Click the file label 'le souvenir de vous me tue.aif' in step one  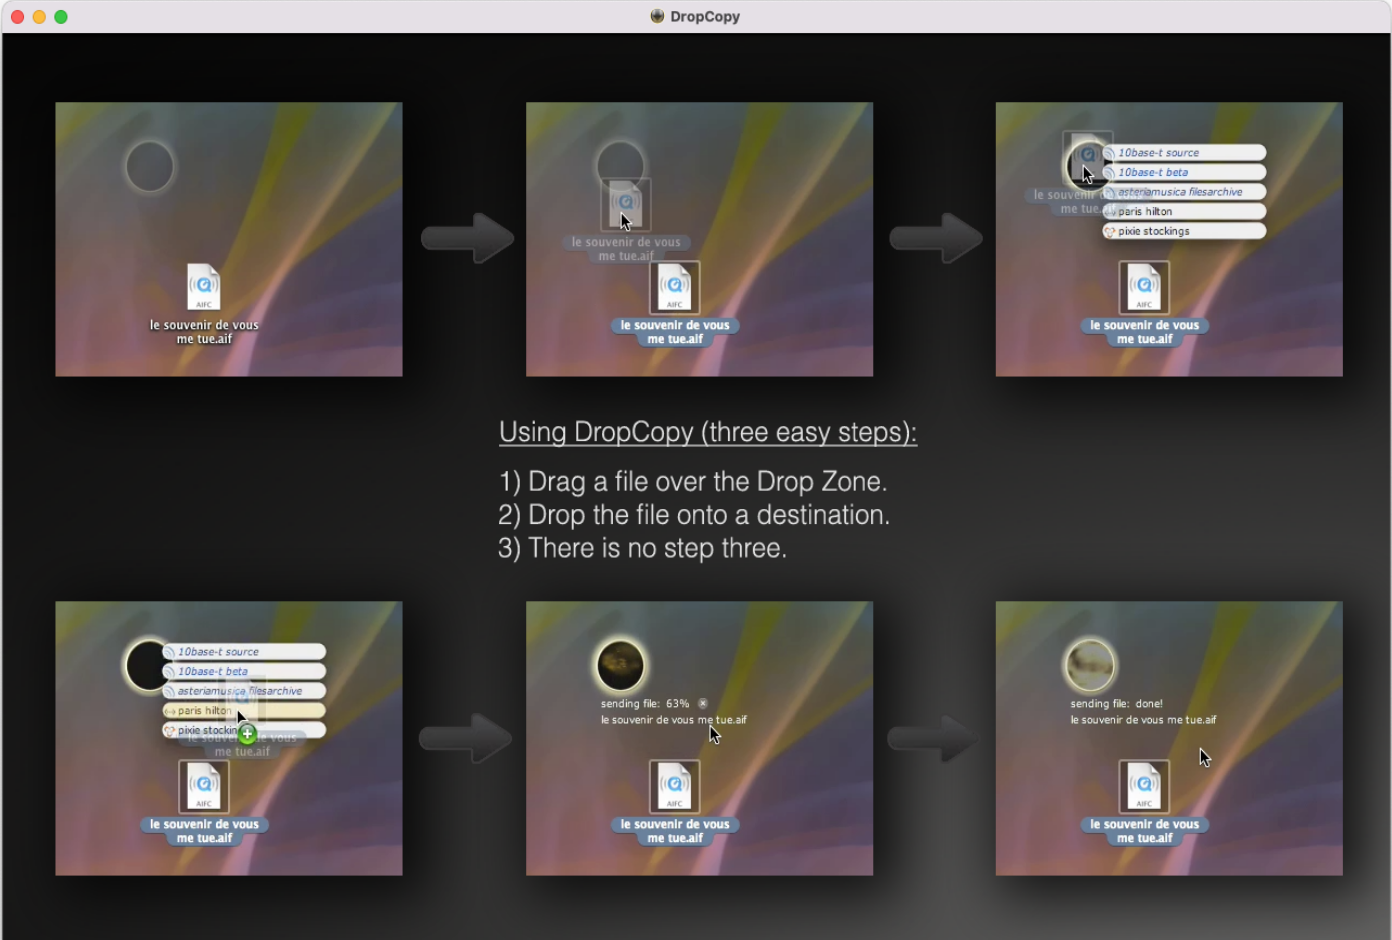(204, 332)
